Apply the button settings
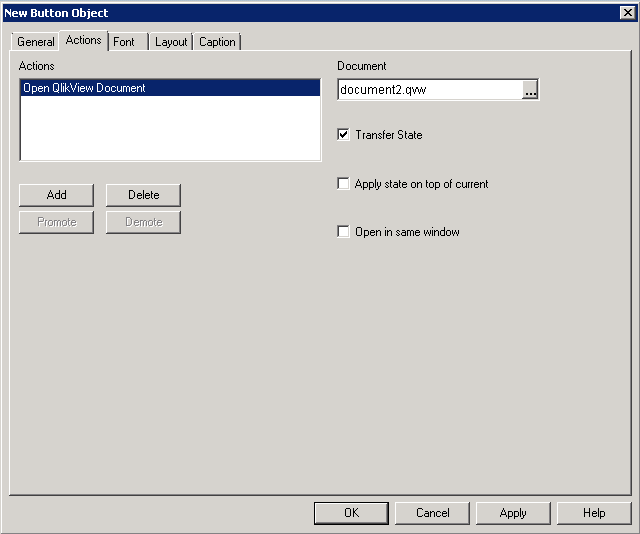This screenshot has width=640, height=534. tap(513, 513)
